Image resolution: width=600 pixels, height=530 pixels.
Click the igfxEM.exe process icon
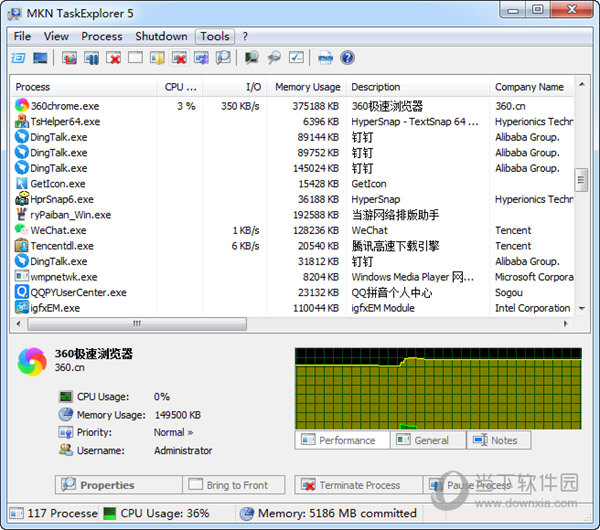tap(22, 308)
